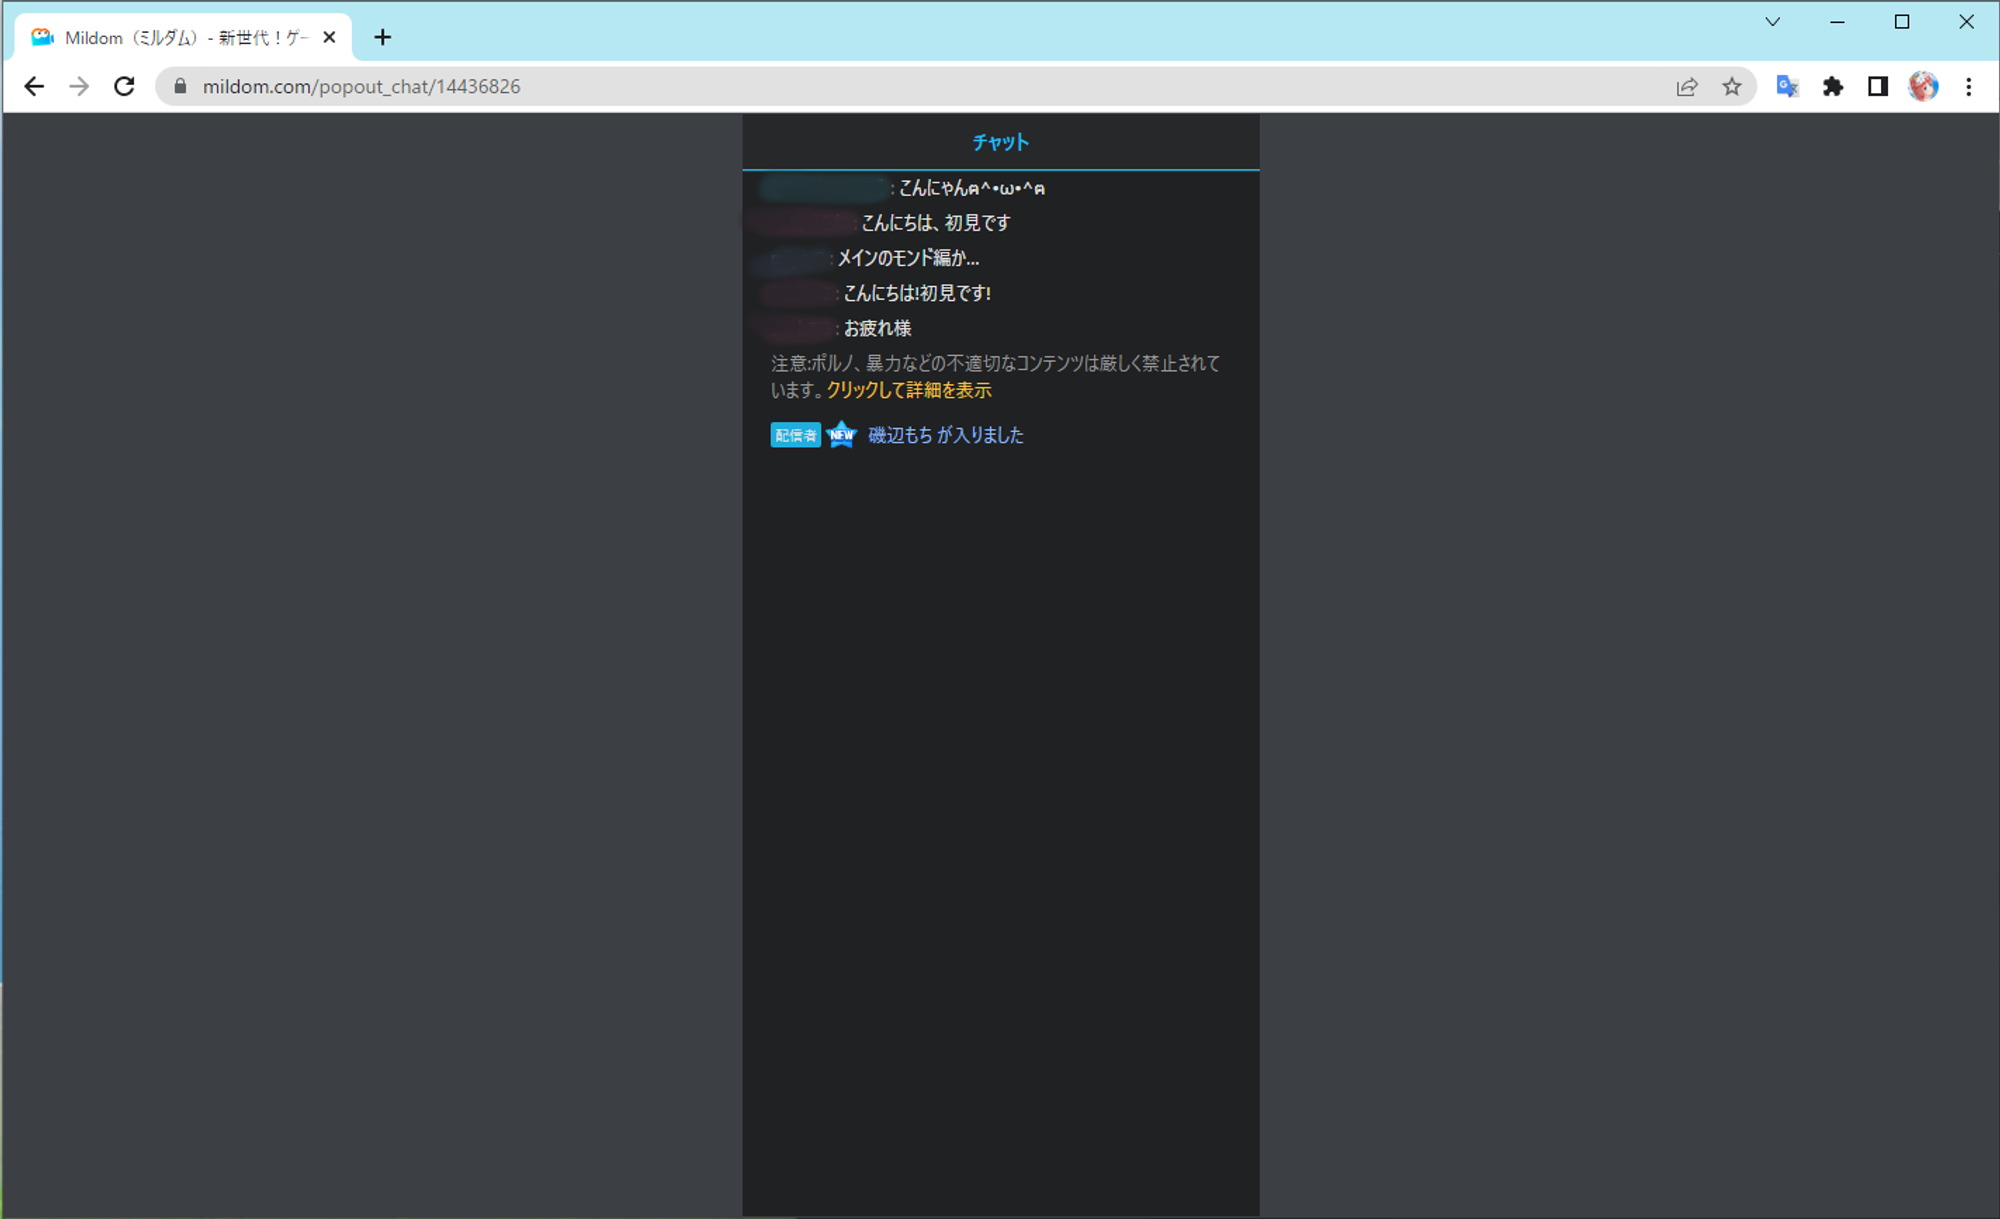Click the browser back arrow
Viewport: 2000px width, 1219px height.
coord(34,87)
